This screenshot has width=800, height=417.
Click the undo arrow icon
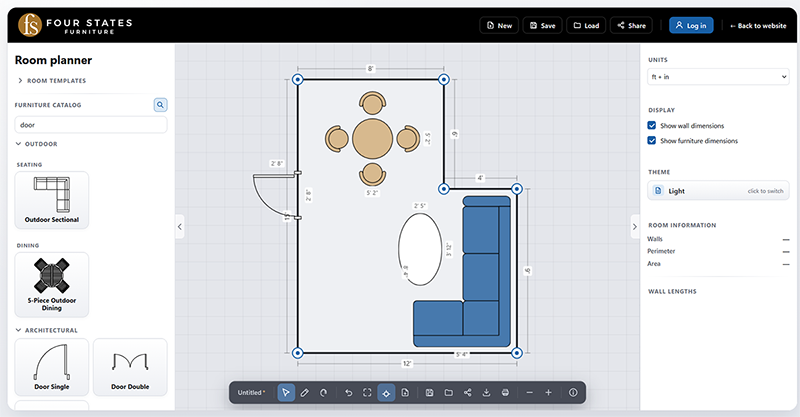(x=348, y=393)
